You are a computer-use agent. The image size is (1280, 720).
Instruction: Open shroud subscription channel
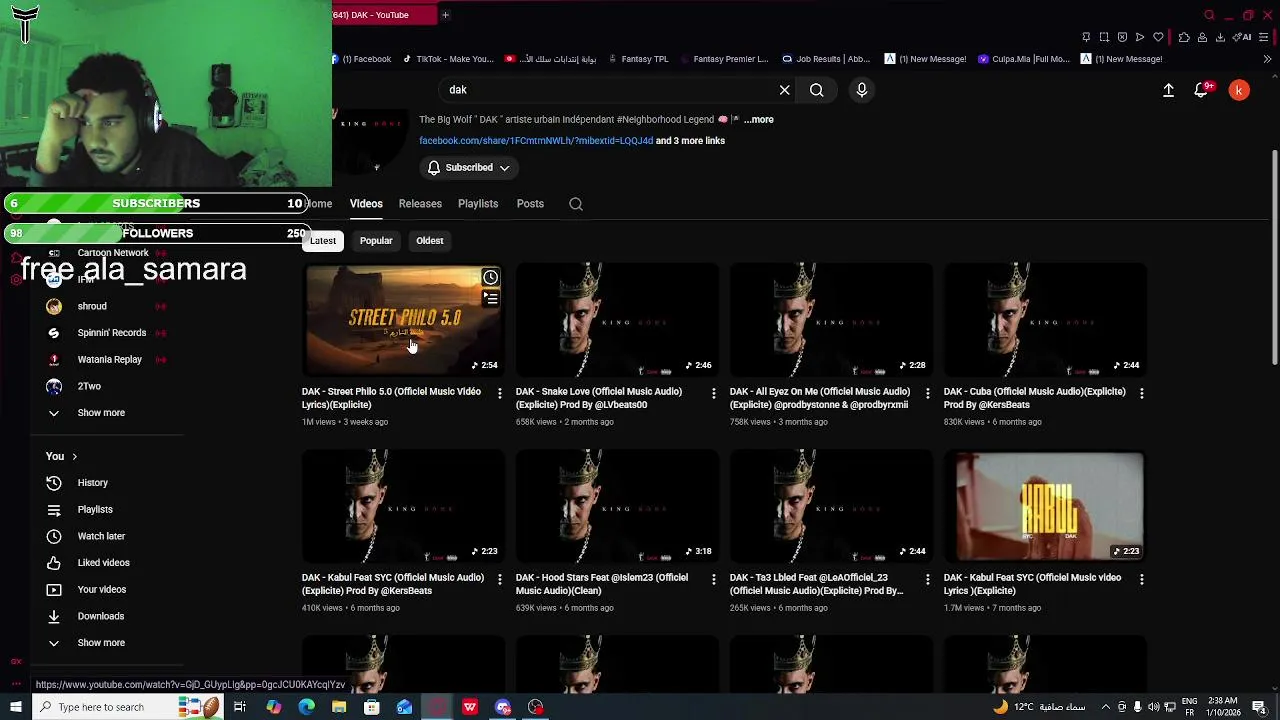tap(92, 307)
